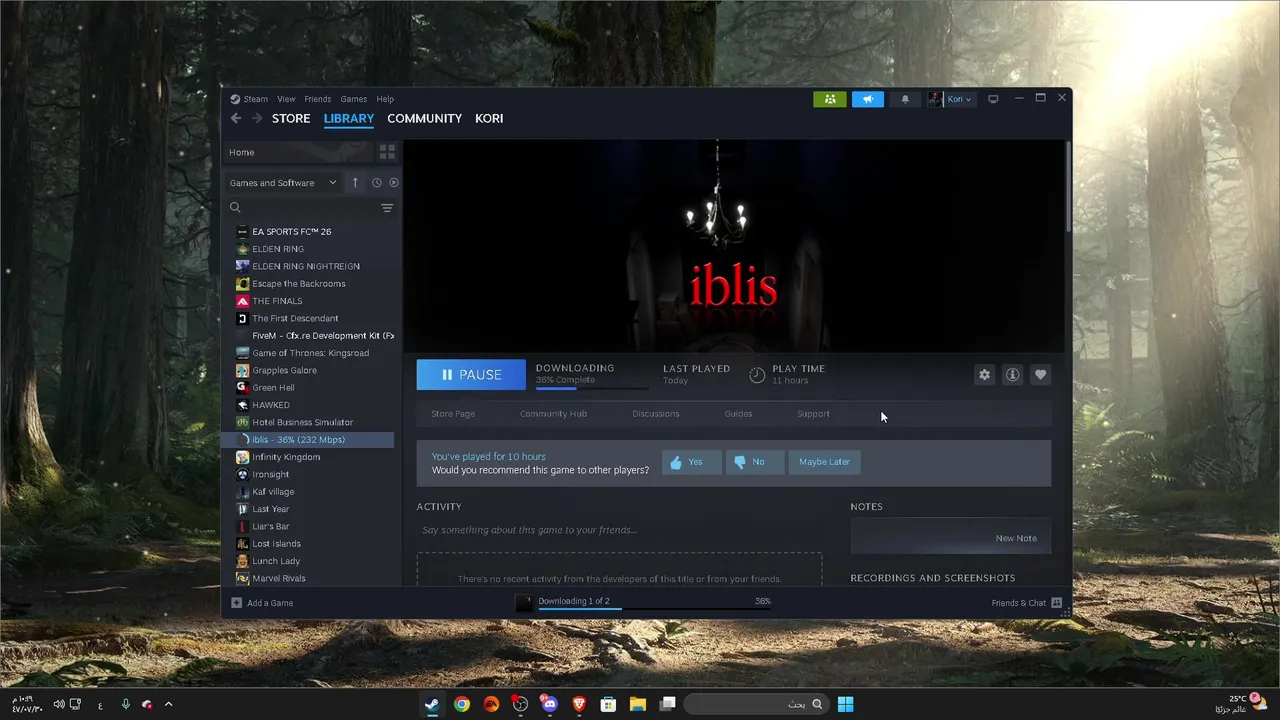Choose Maybe Later for the review
The height and width of the screenshot is (720, 1280).
[825, 462]
